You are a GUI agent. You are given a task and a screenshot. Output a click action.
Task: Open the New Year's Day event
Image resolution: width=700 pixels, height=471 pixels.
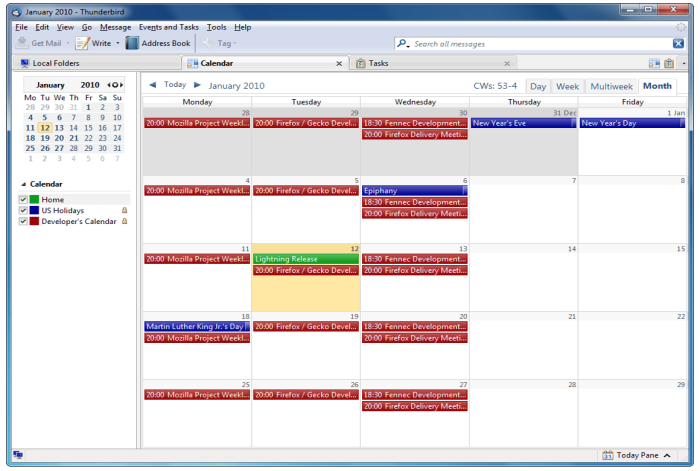point(633,123)
